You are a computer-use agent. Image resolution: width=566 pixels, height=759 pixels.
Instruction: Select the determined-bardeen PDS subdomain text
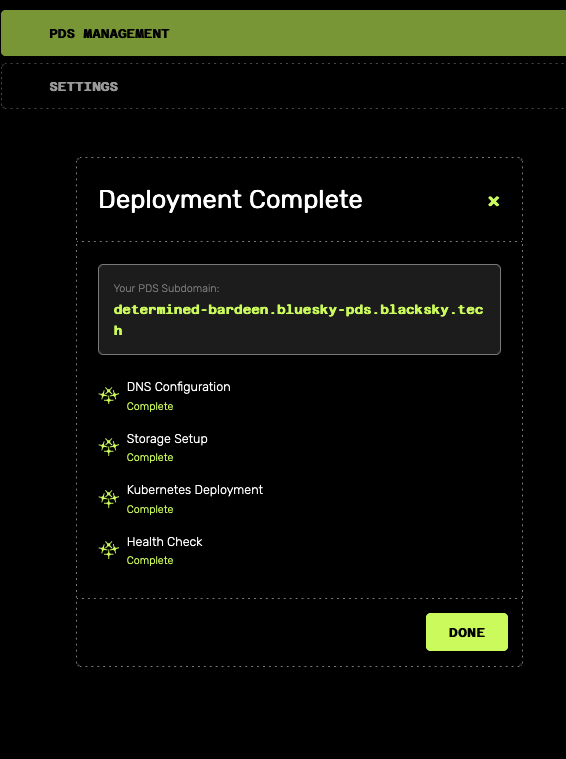[x=298, y=320]
